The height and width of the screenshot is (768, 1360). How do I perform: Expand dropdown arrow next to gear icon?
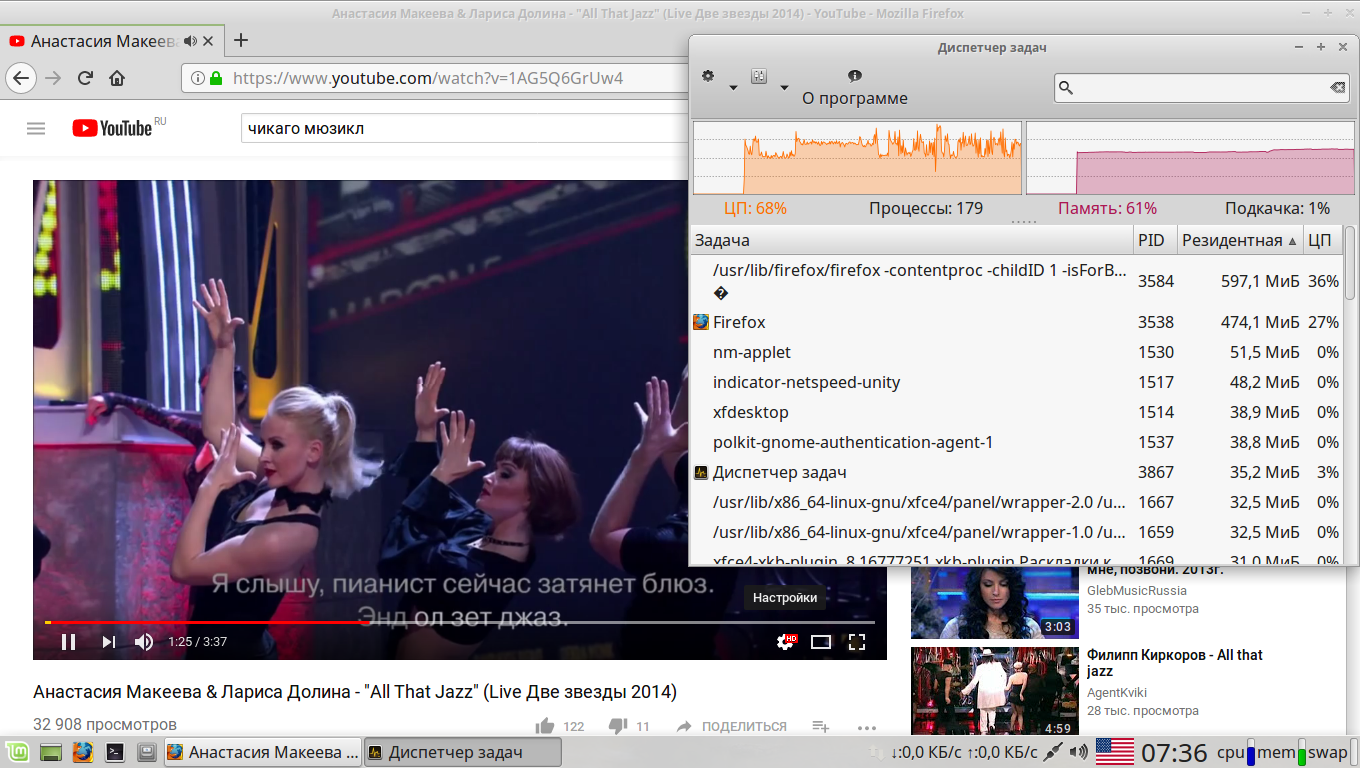pos(733,88)
